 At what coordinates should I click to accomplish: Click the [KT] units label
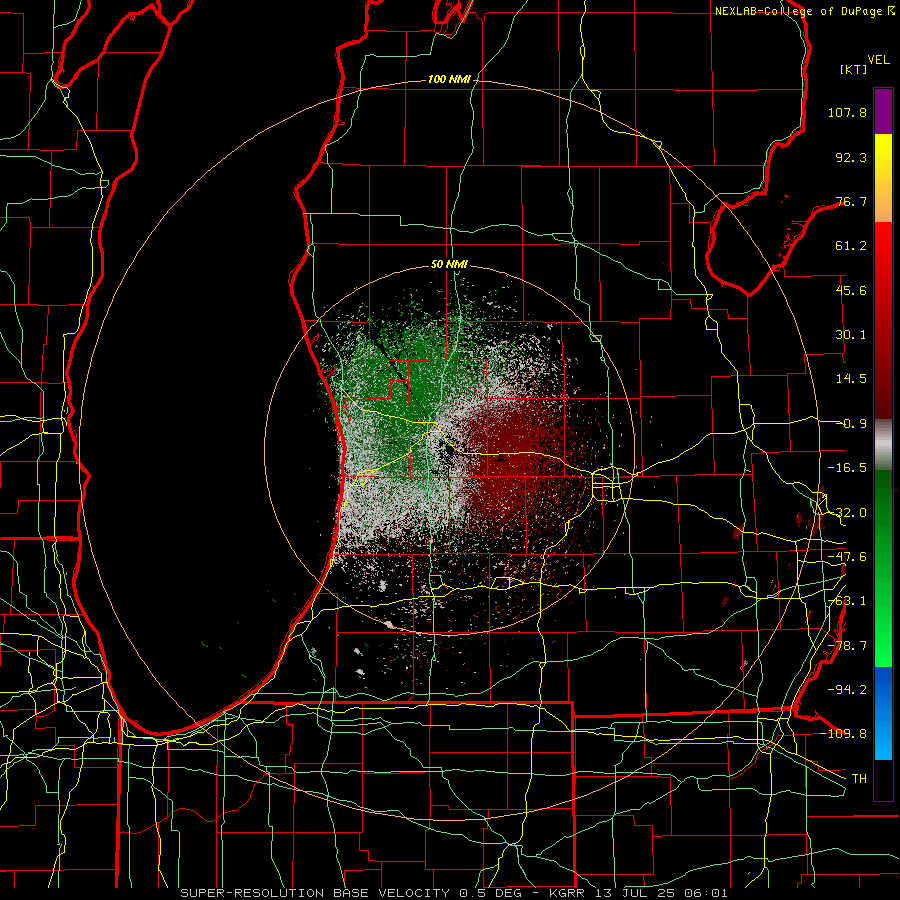(x=854, y=69)
